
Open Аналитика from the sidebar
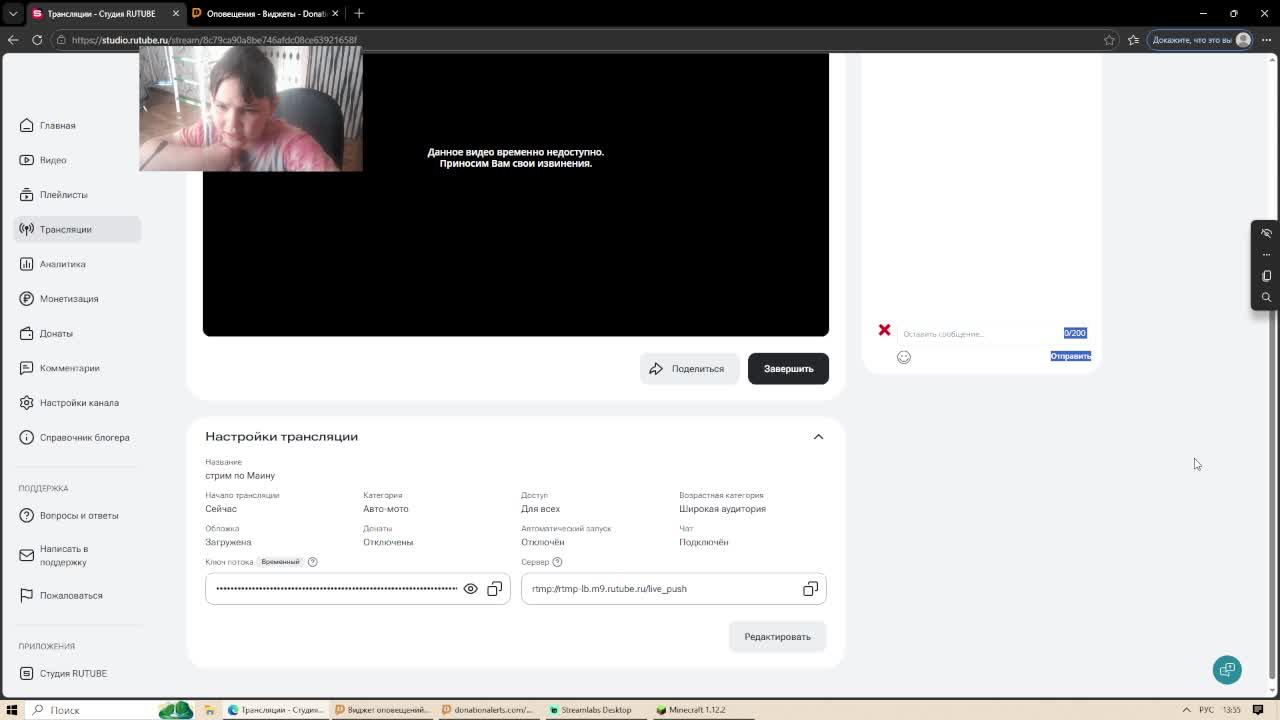pos(62,264)
